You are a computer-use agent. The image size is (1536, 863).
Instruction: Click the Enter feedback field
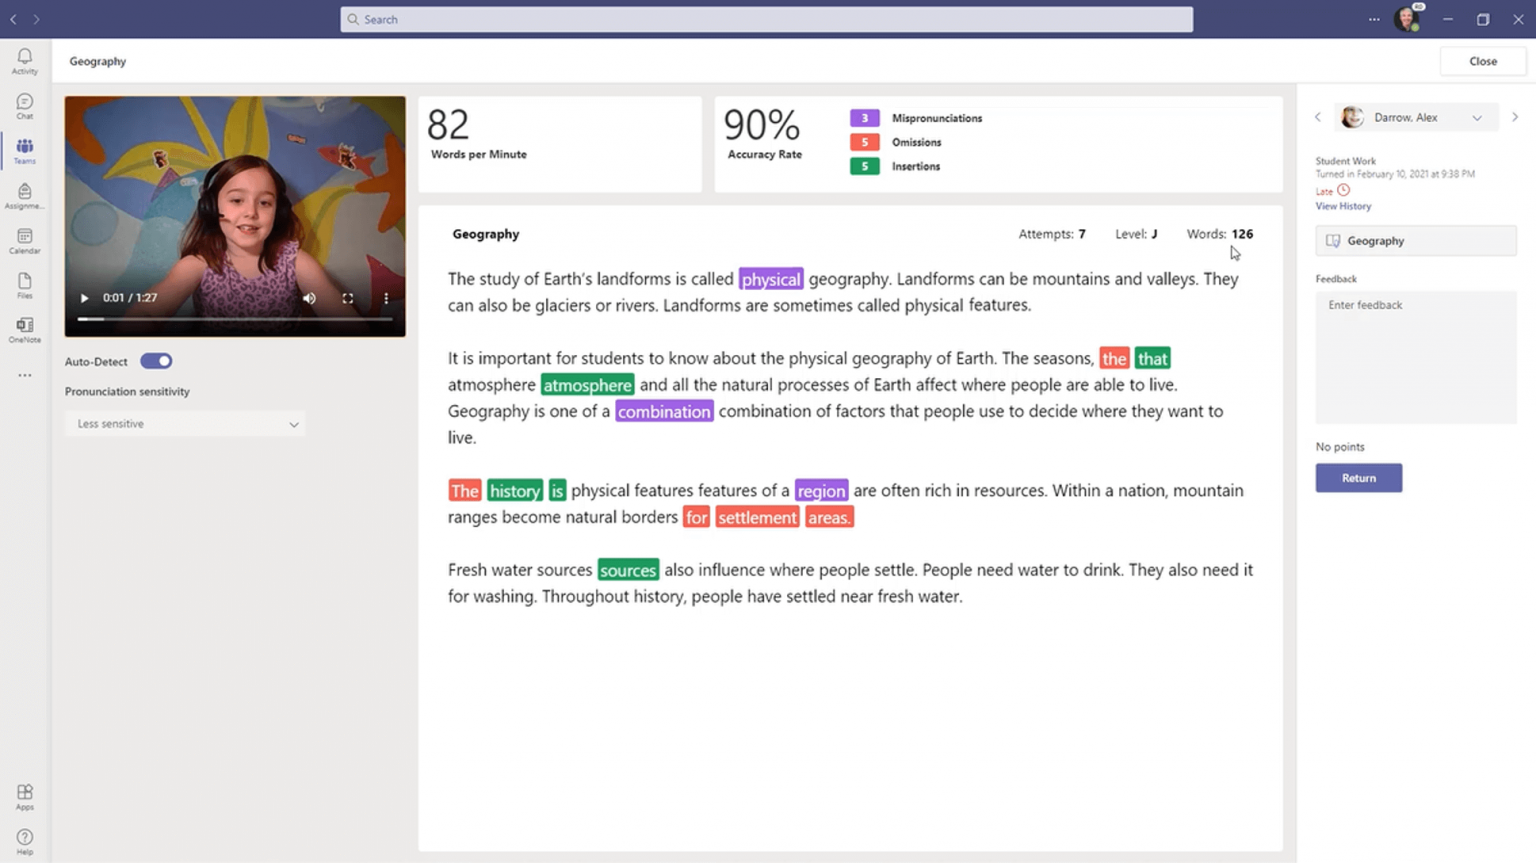(x=1415, y=355)
